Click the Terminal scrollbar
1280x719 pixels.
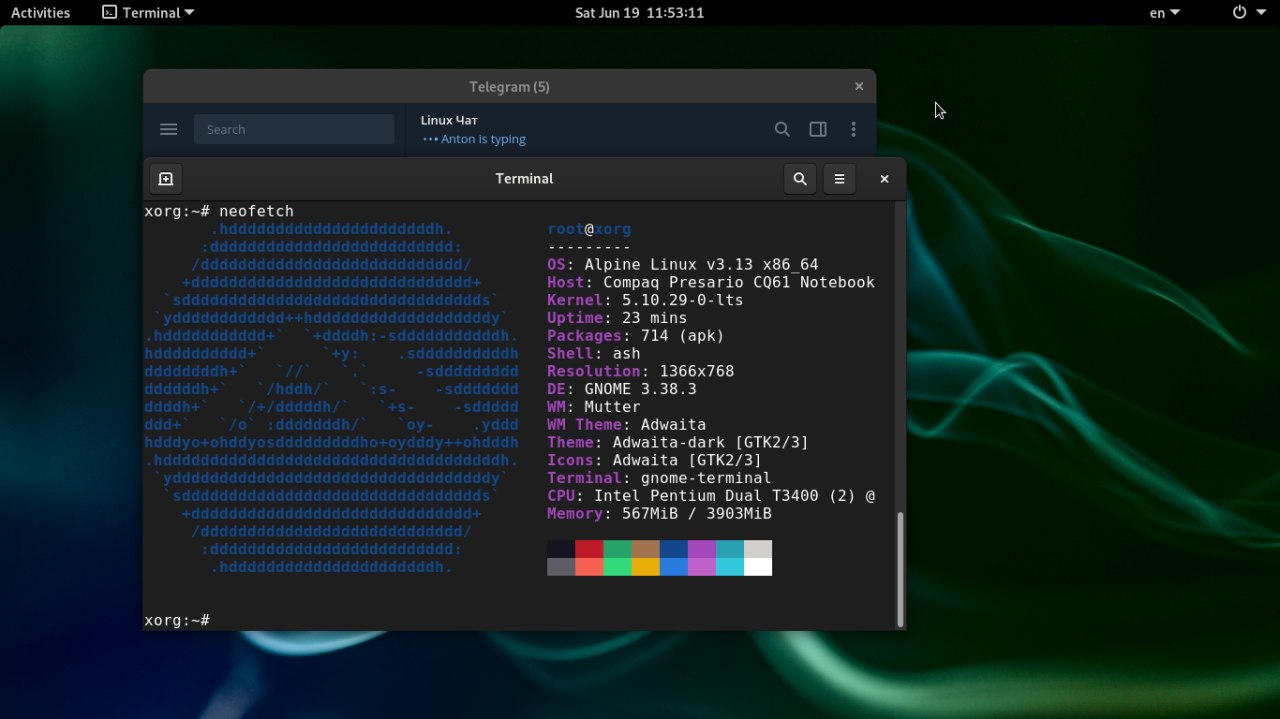pyautogui.click(x=901, y=570)
